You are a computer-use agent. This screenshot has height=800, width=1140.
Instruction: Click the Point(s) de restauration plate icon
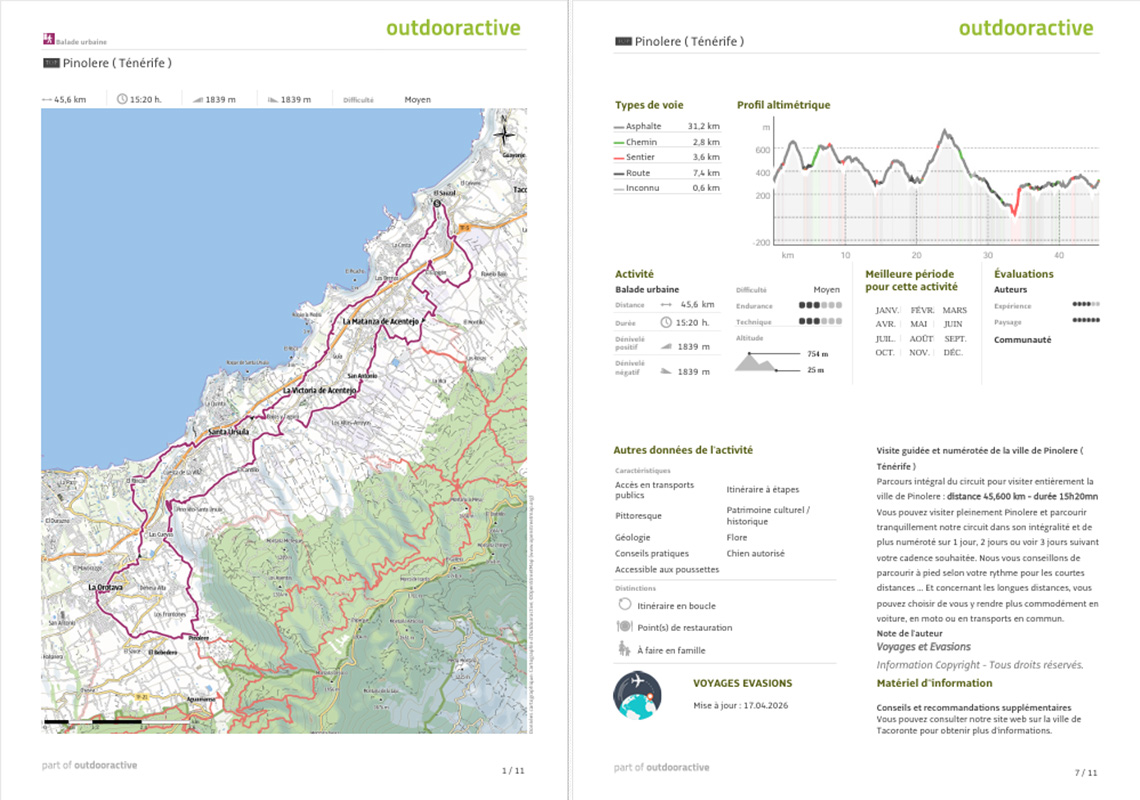pos(625,626)
